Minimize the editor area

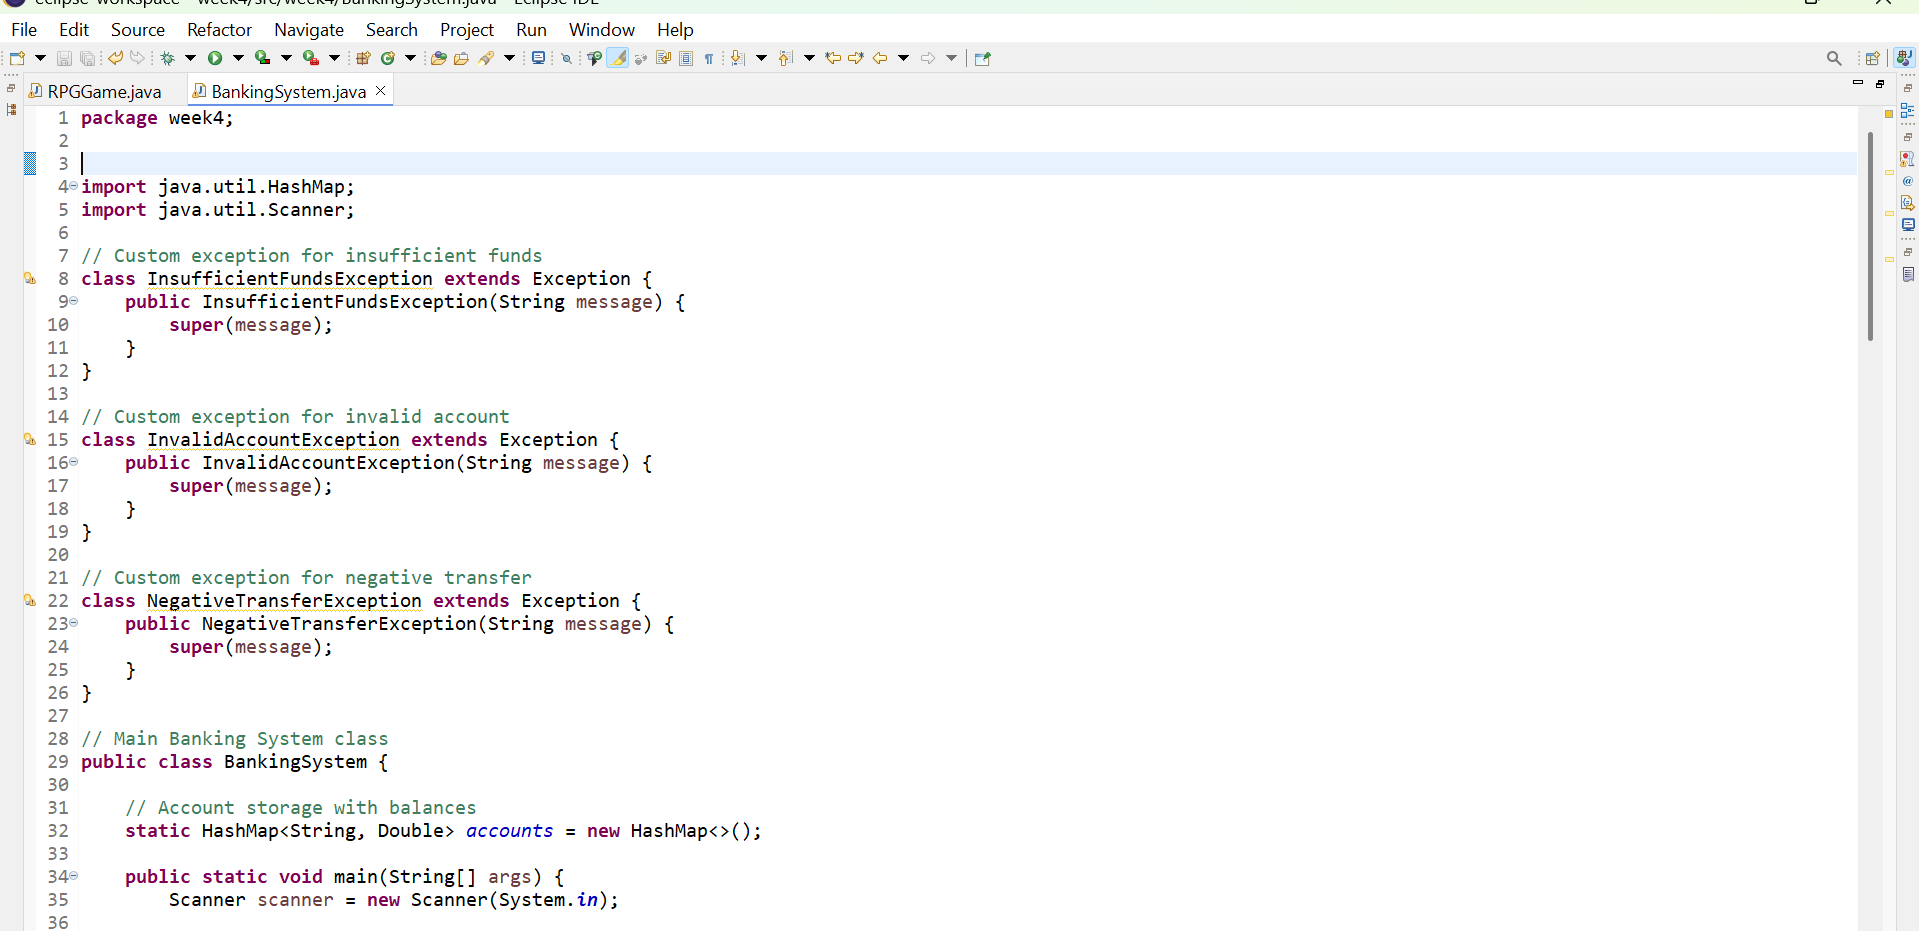click(1858, 83)
